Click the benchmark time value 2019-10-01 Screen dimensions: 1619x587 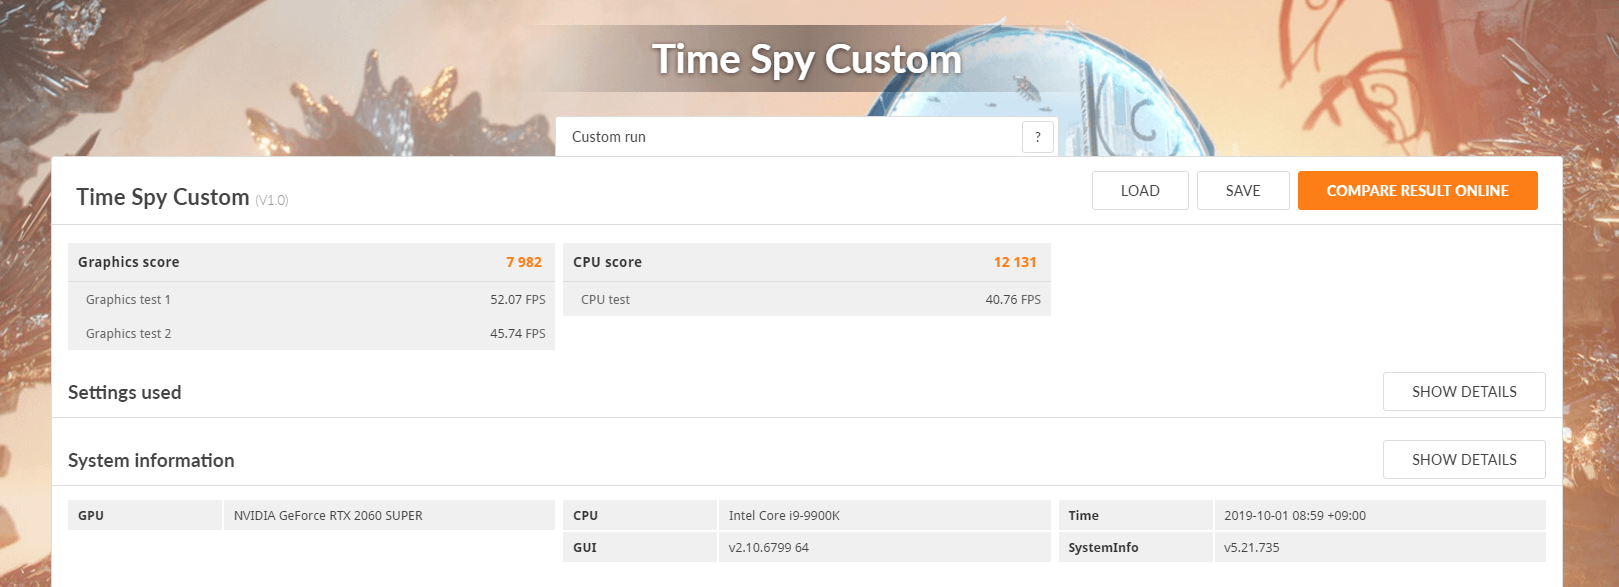coord(1294,516)
